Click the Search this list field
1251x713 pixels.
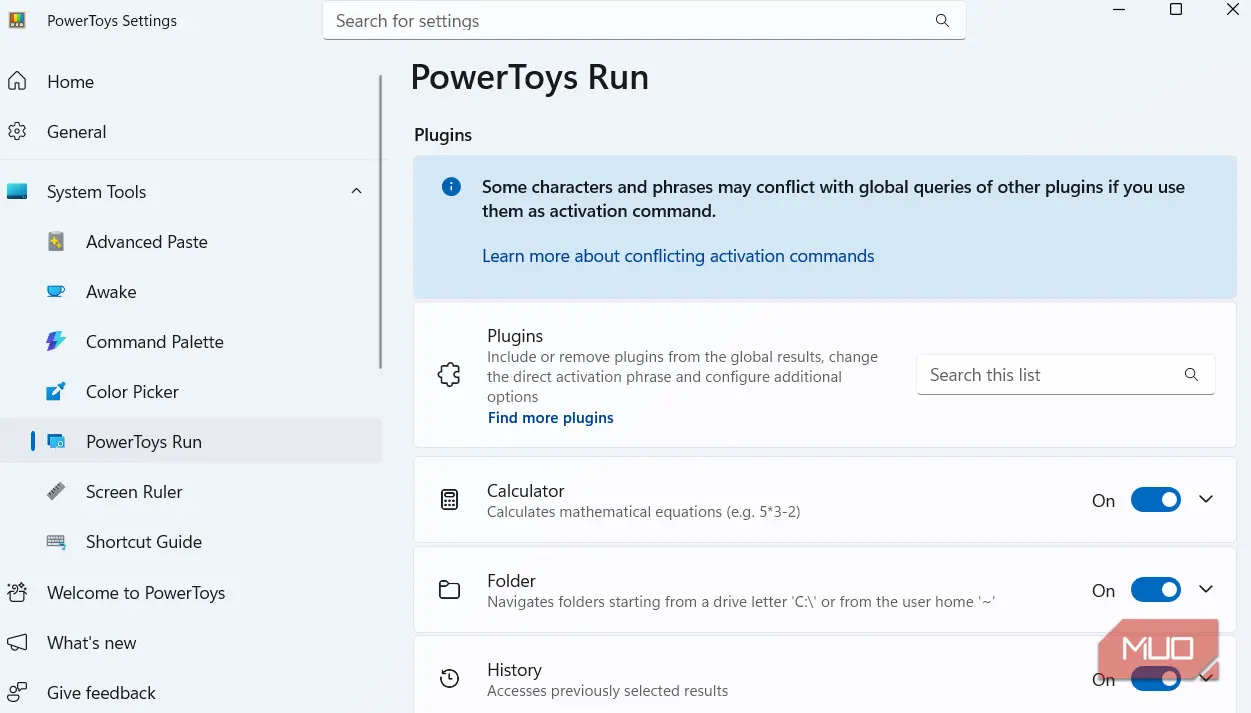tap(1066, 375)
